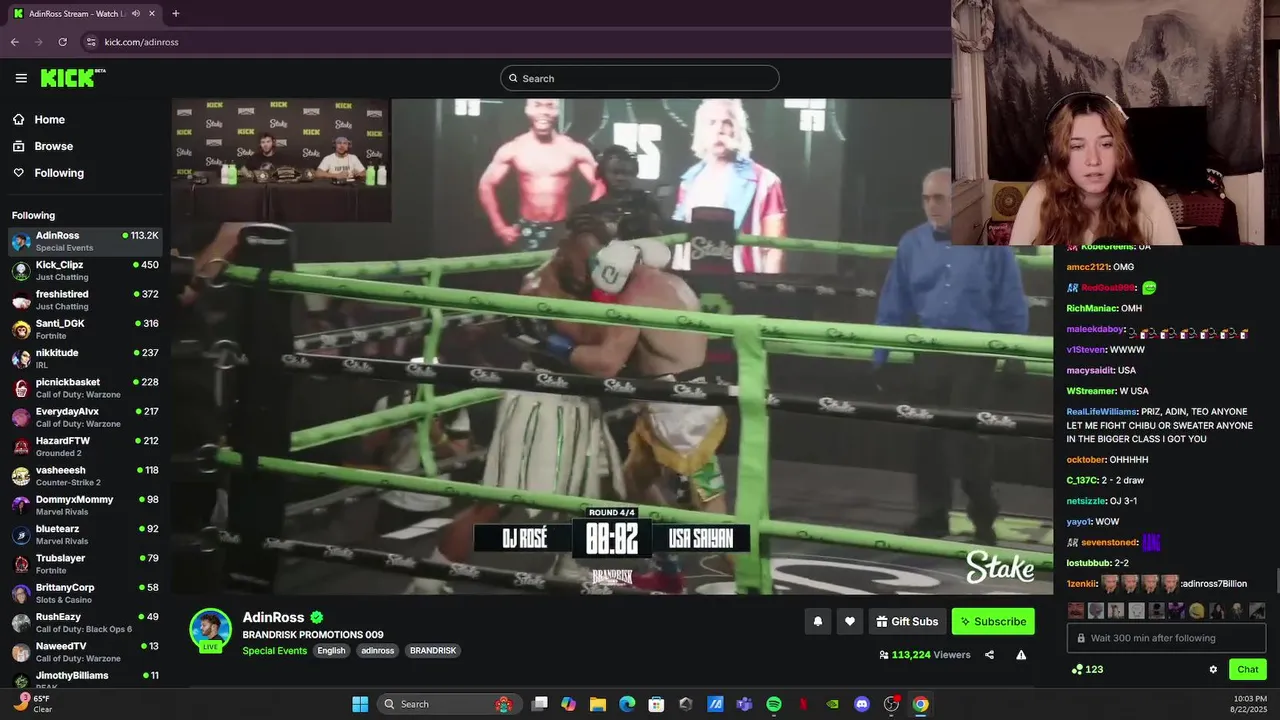This screenshot has width=1280, height=720.
Task: Click the AdinRoss verified badge
Action: [x=316, y=618]
